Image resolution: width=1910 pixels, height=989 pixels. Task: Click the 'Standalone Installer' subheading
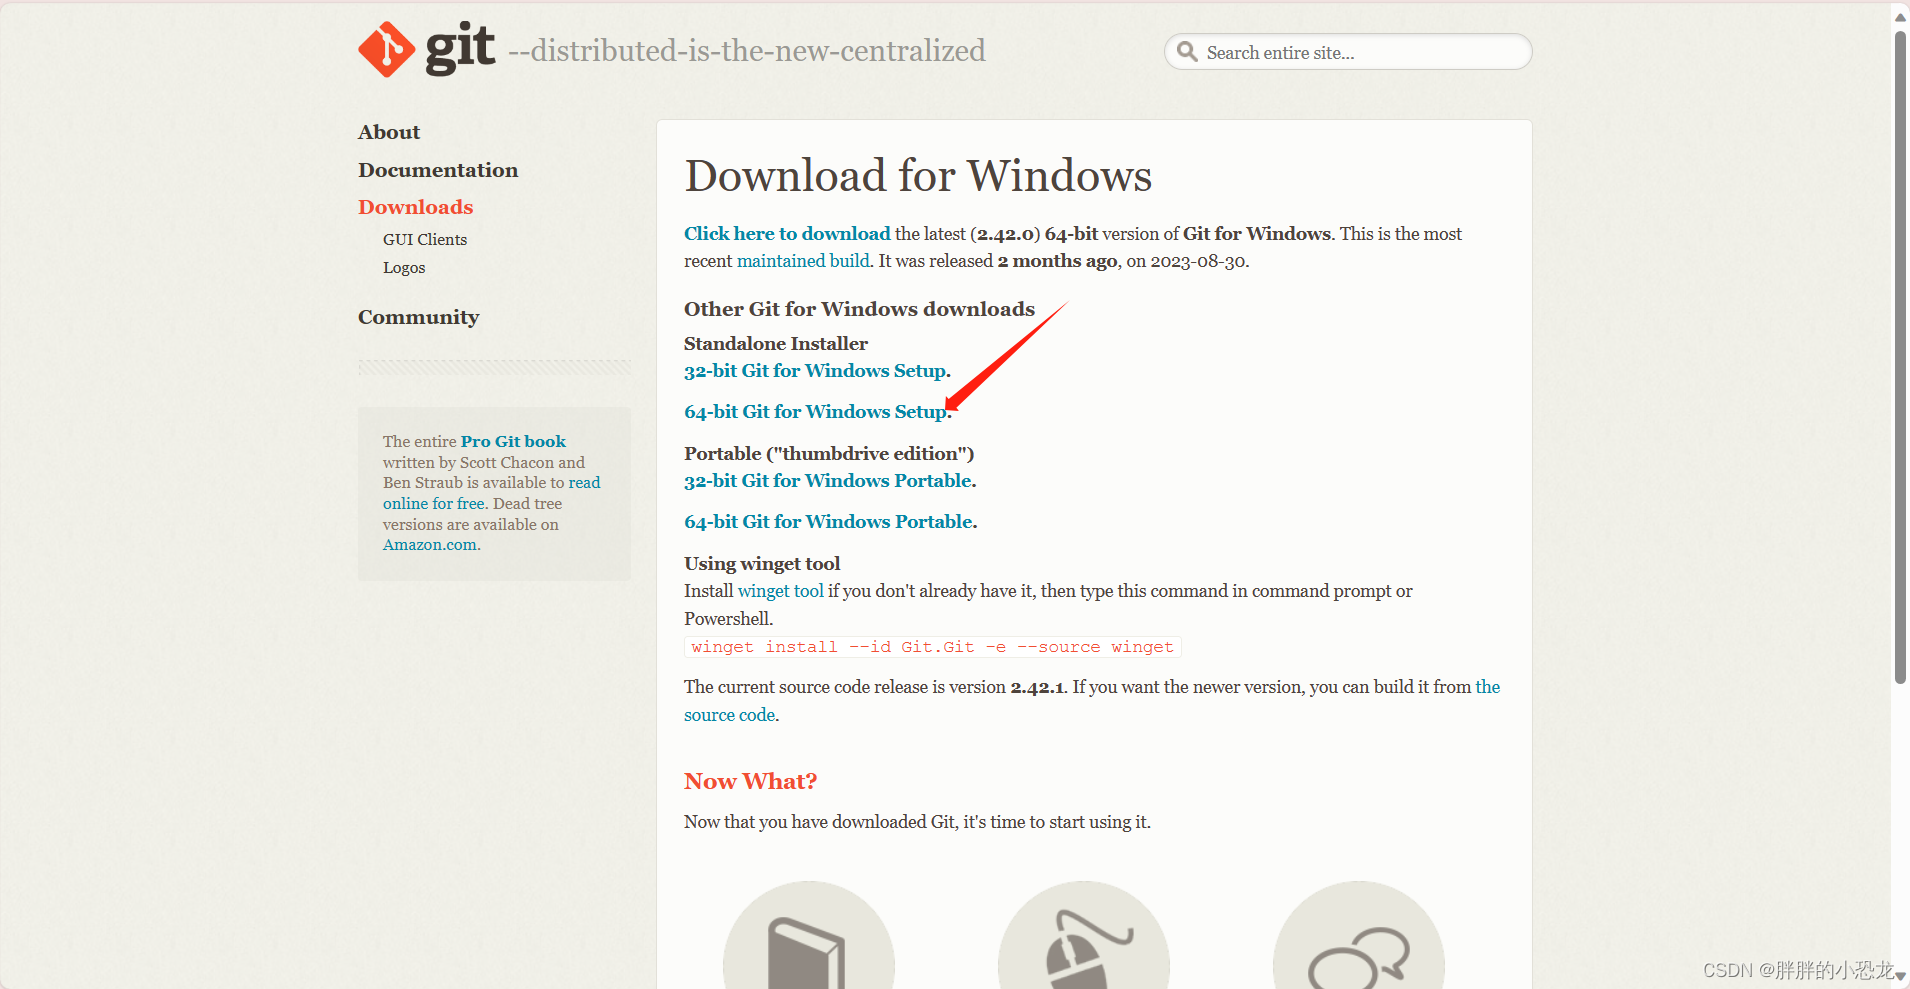pos(776,343)
